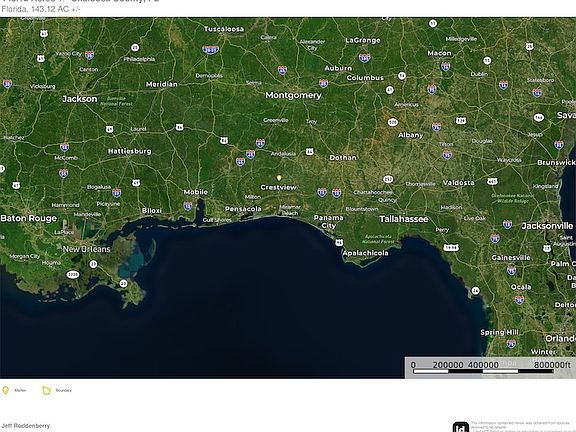This screenshot has height=432, width=576.
Task: Click the Land id logo icon
Action: 461,427
